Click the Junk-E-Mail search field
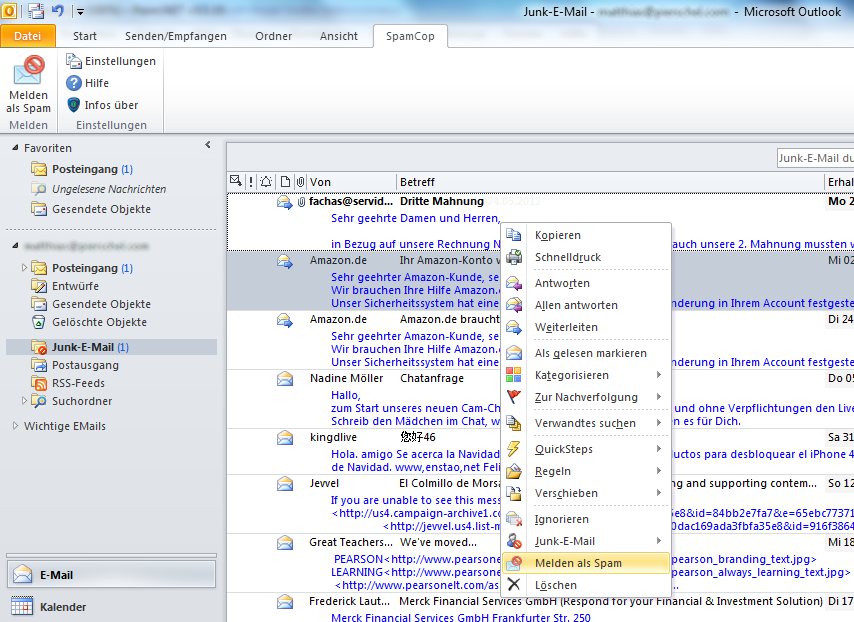This screenshot has height=622, width=854. [x=815, y=158]
